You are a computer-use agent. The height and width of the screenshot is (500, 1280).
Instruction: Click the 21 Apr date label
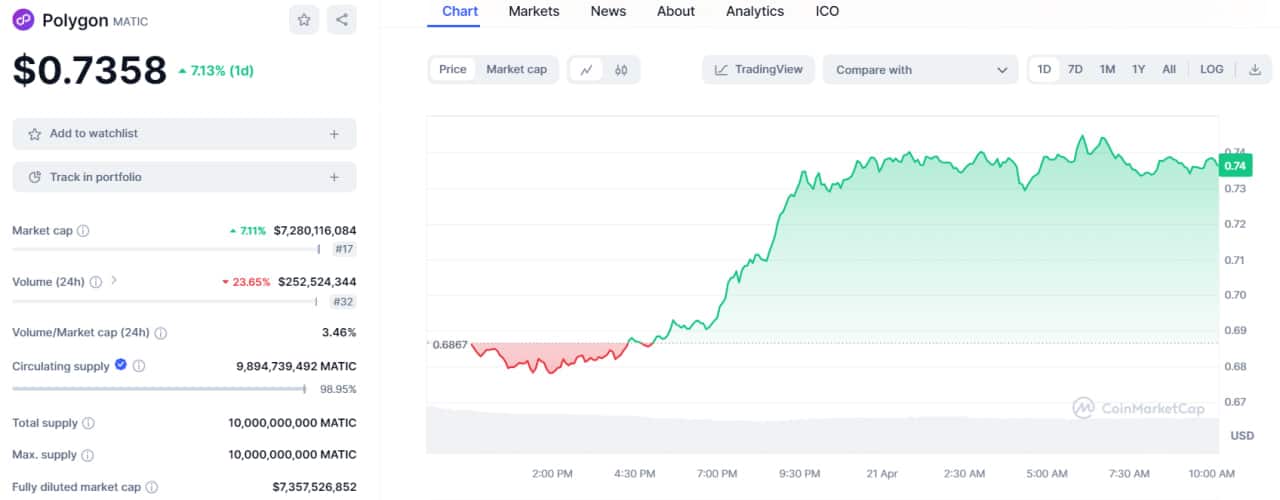pyautogui.click(x=883, y=473)
